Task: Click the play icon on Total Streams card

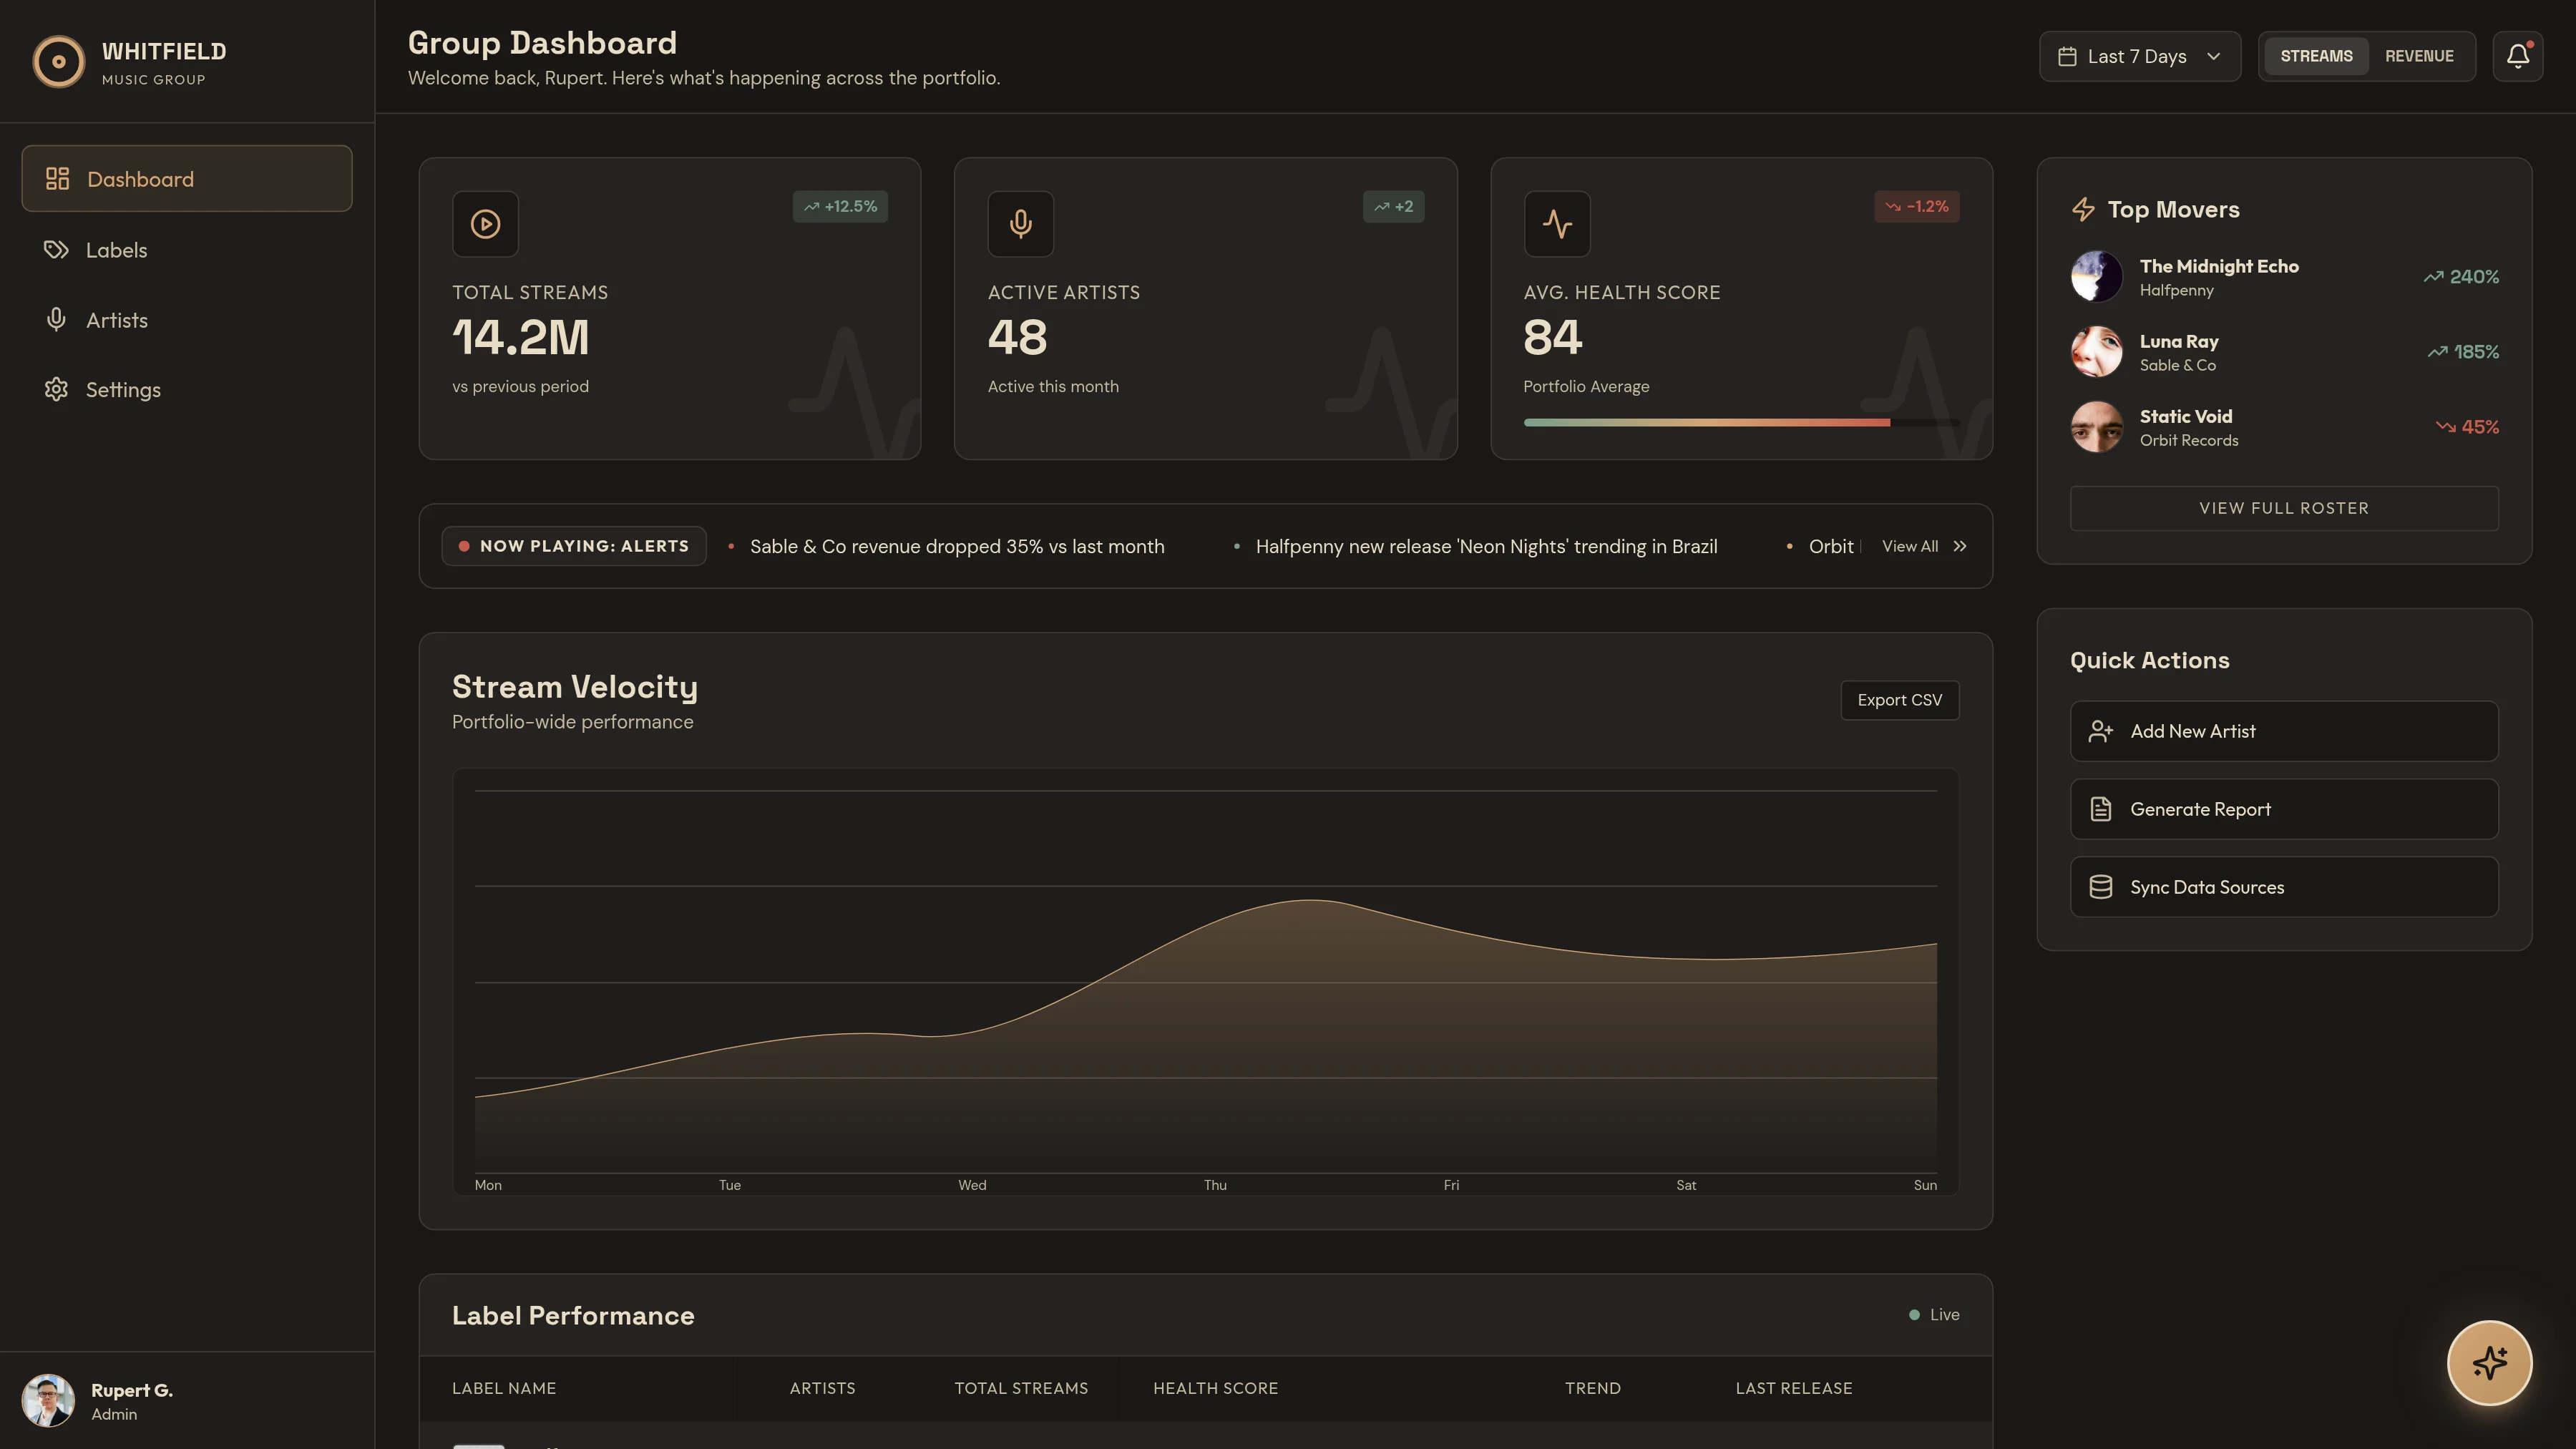Action: pos(485,224)
